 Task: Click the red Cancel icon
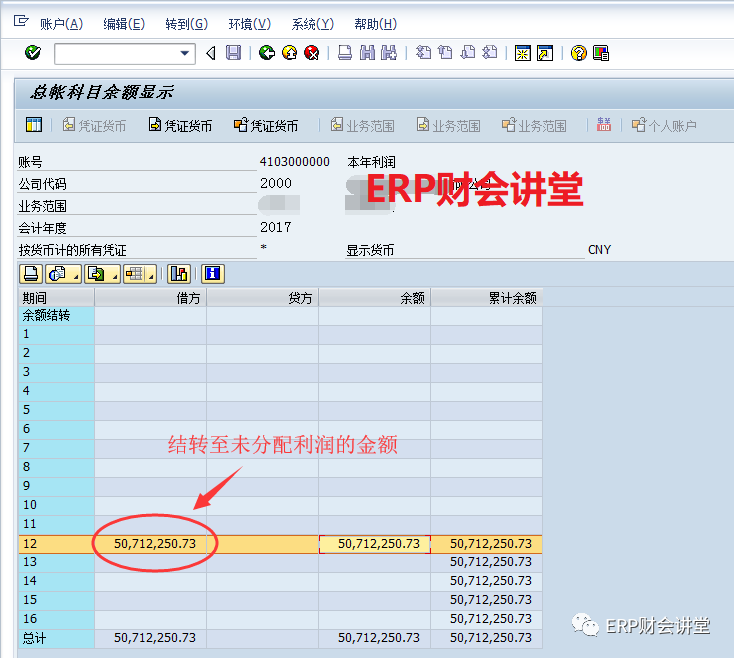point(311,53)
